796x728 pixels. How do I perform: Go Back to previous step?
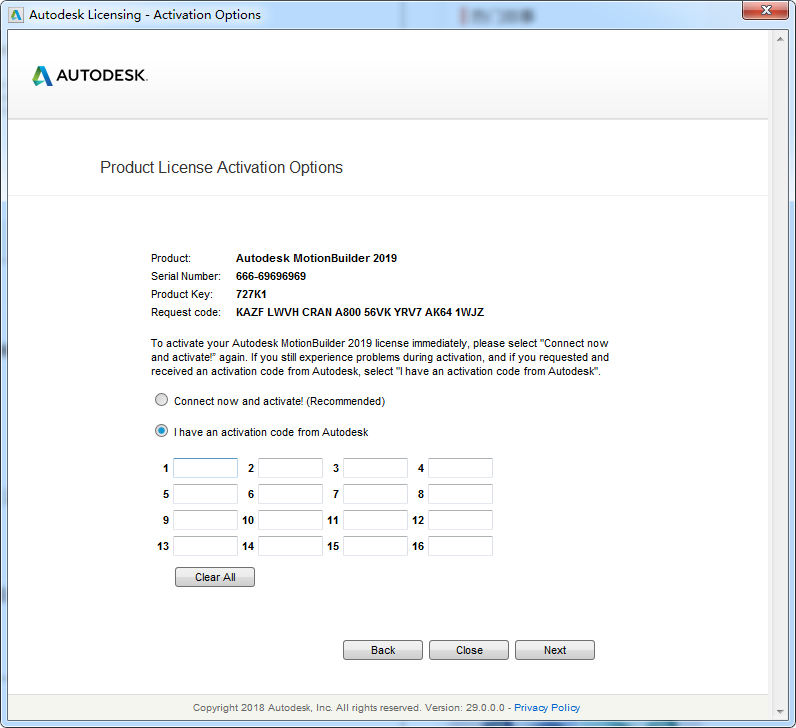pos(383,650)
